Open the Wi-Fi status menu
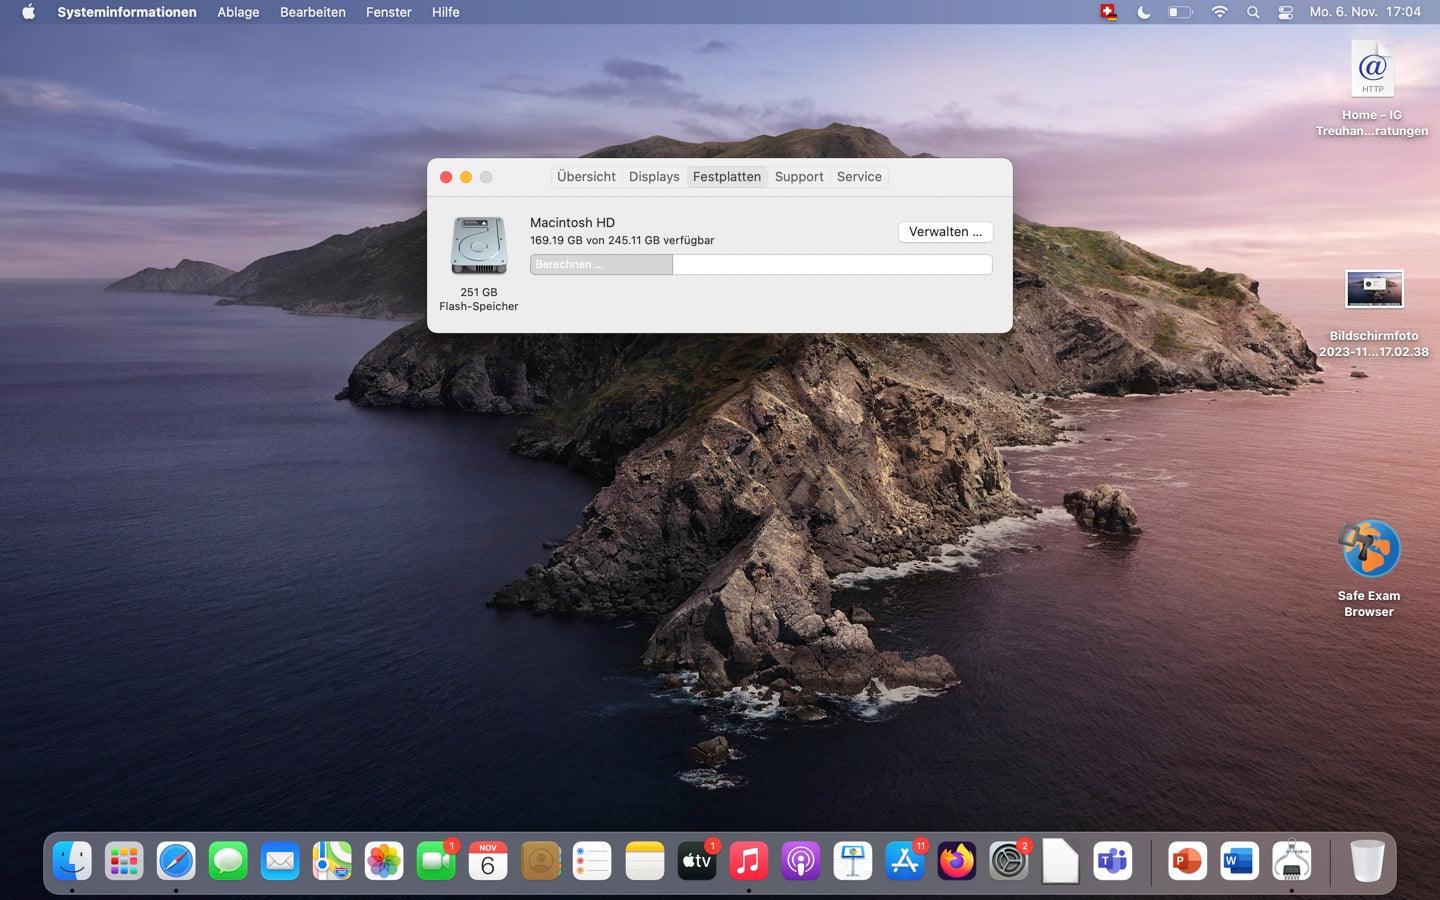This screenshot has height=900, width=1440. pos(1219,12)
